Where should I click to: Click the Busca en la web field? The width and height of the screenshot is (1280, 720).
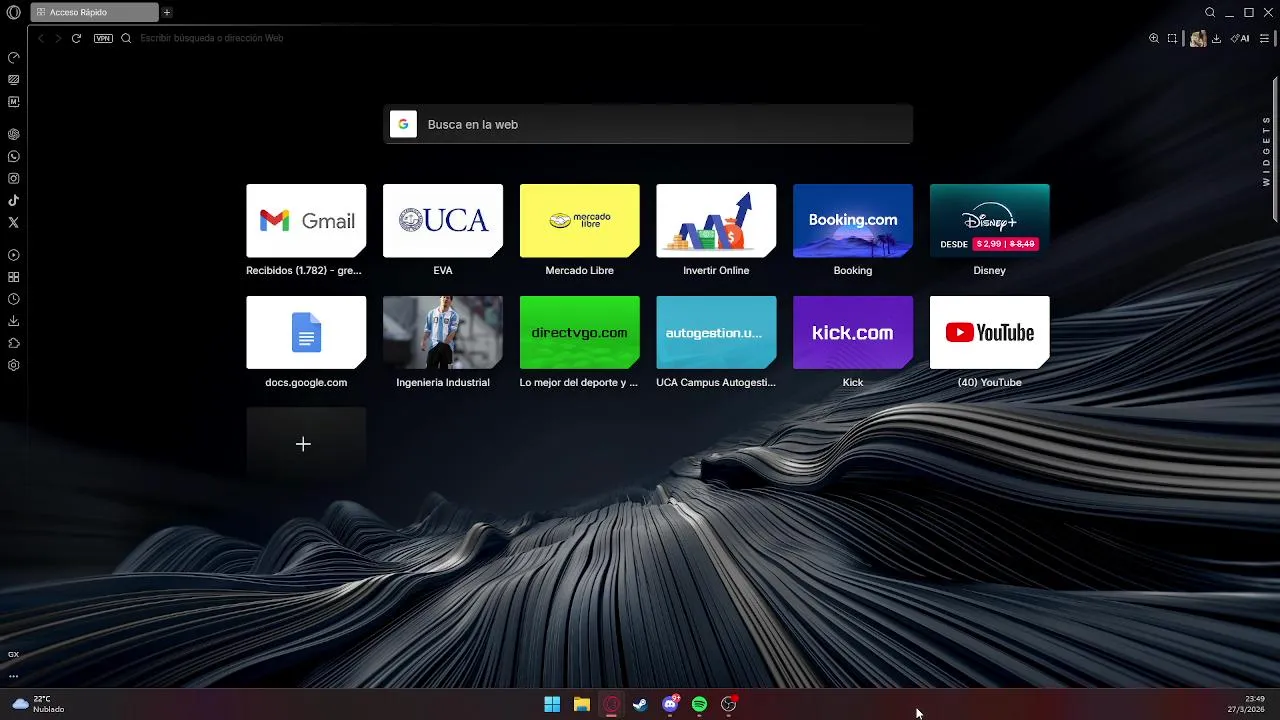click(648, 125)
